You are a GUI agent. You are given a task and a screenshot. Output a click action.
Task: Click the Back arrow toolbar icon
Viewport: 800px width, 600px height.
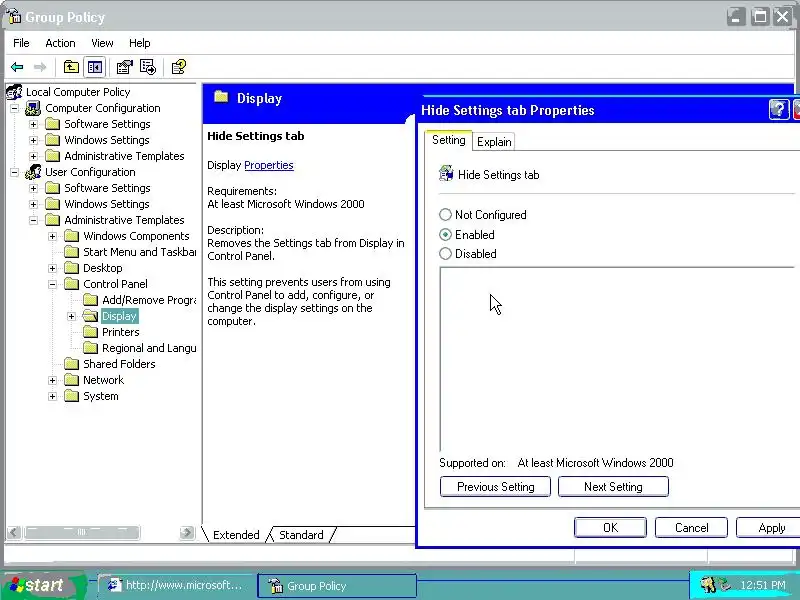17,67
